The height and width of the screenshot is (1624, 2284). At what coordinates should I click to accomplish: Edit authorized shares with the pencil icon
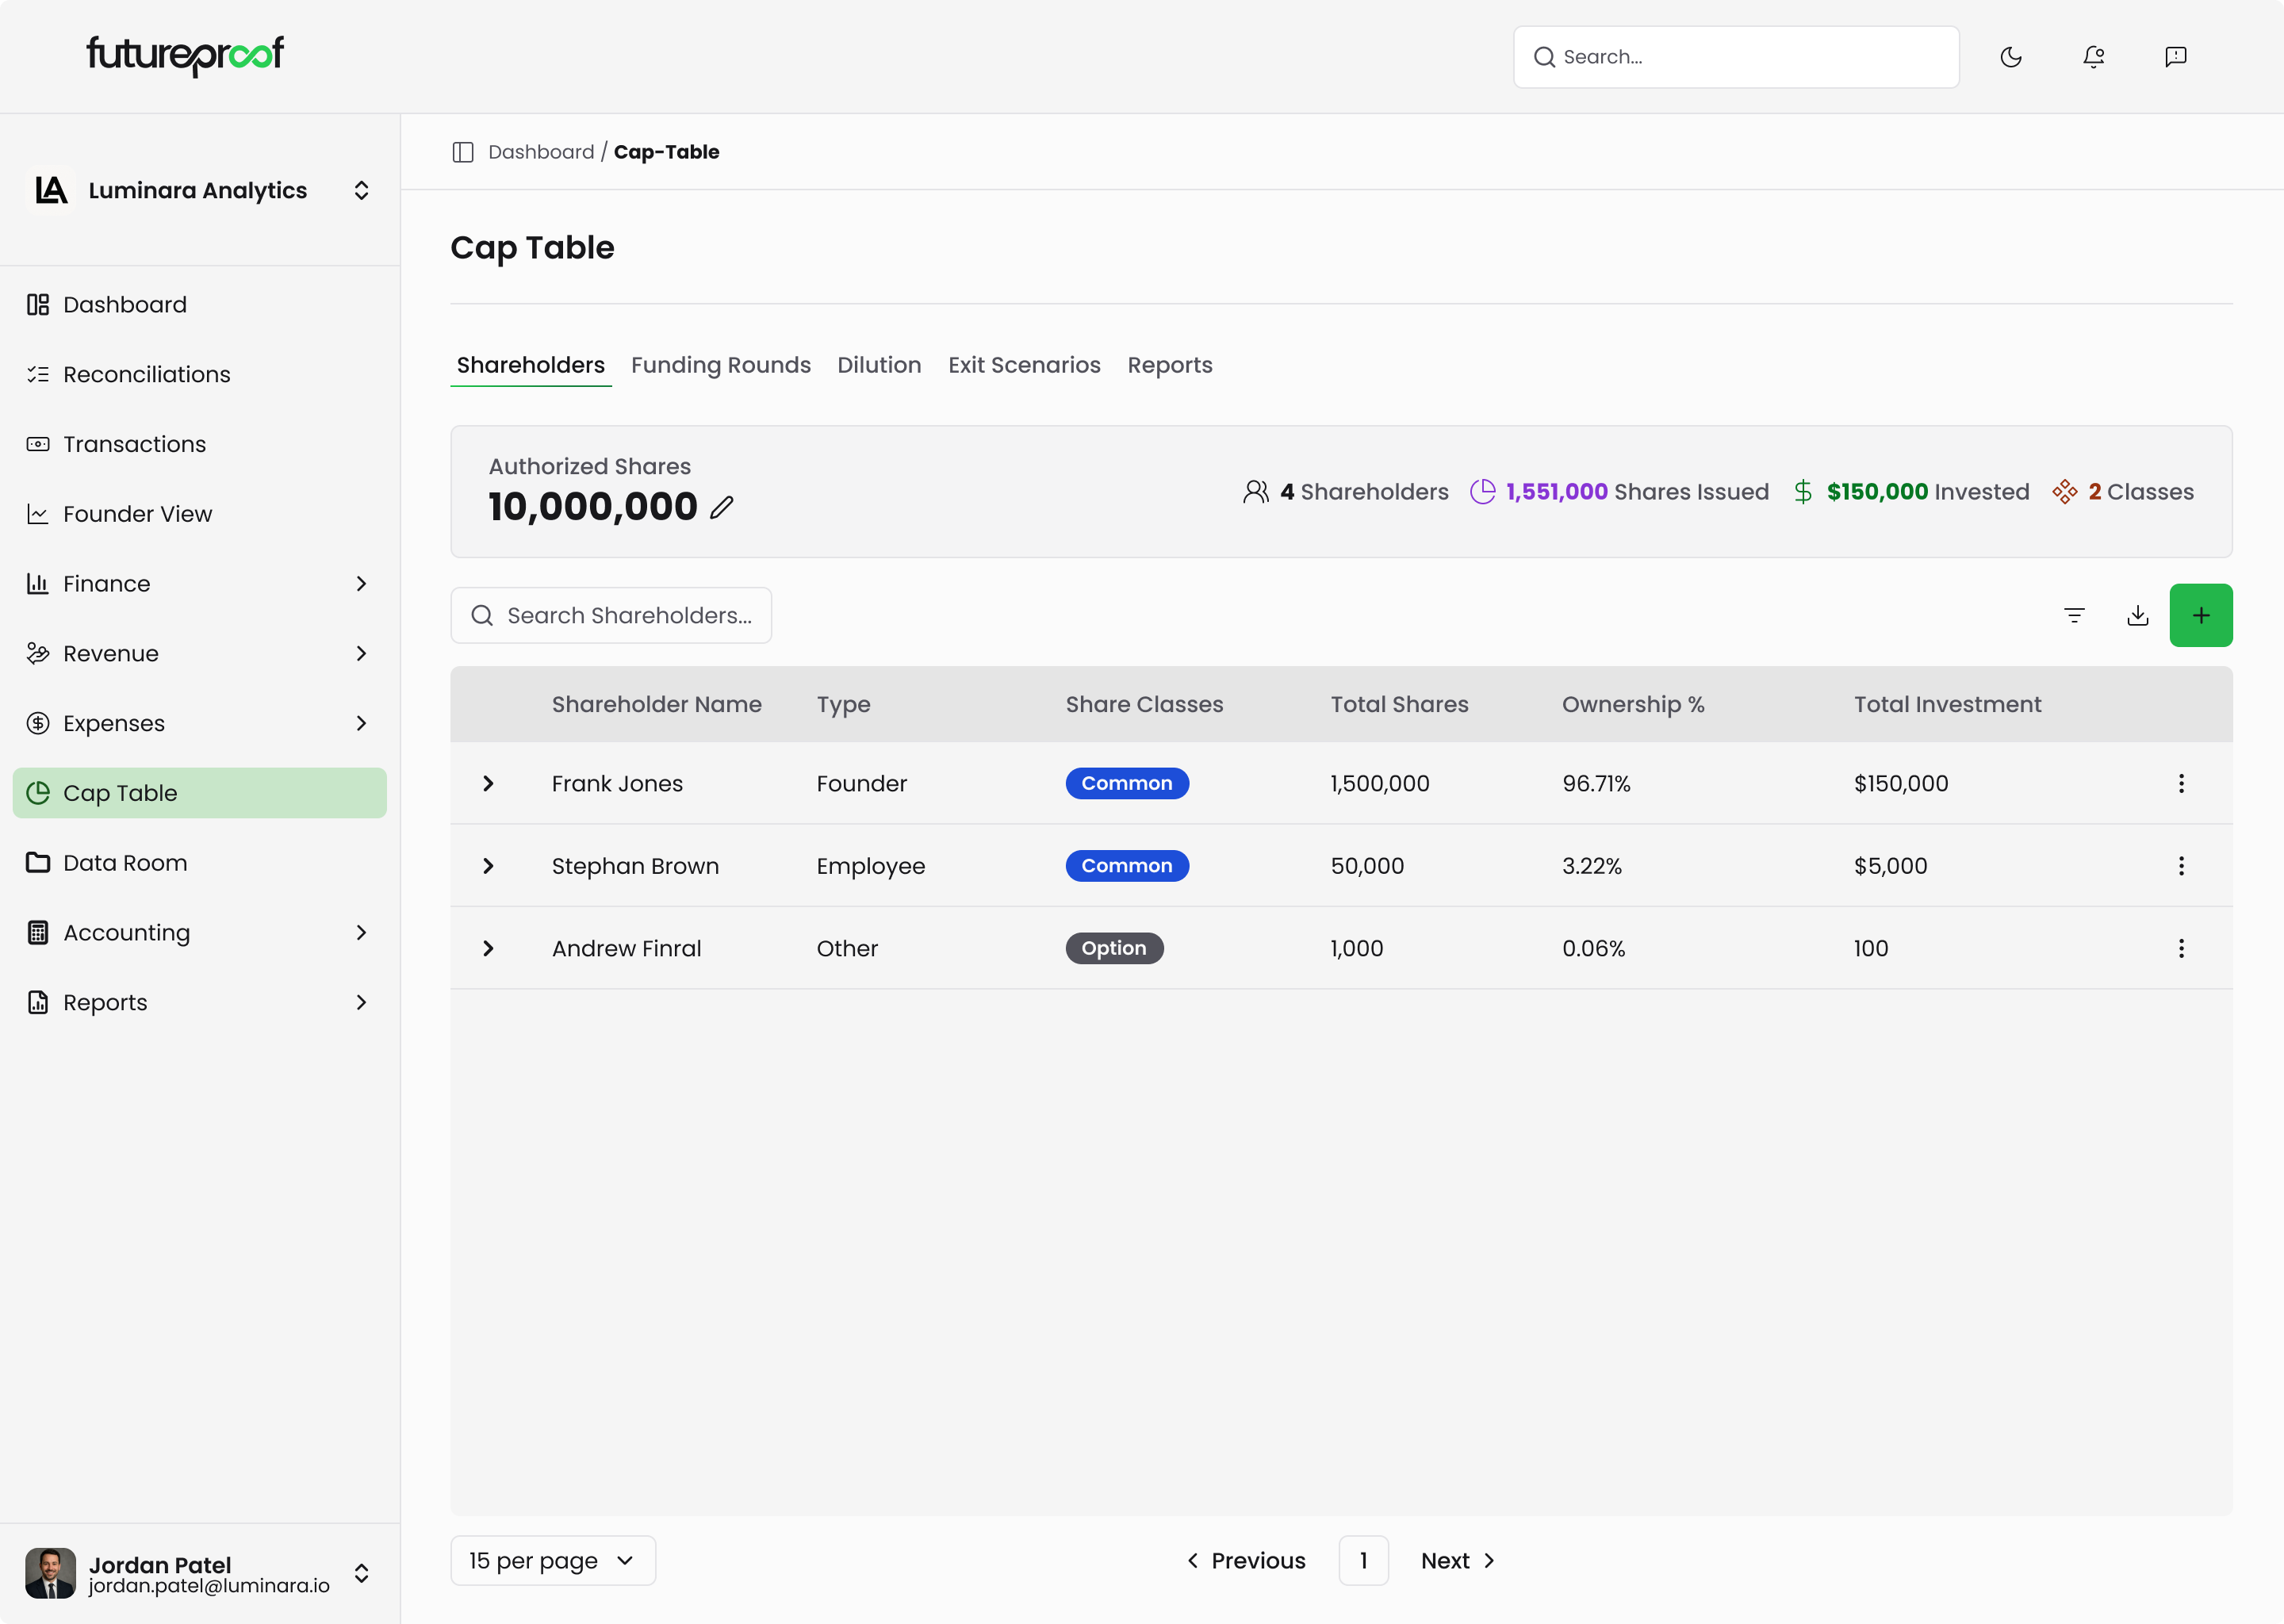click(x=722, y=508)
